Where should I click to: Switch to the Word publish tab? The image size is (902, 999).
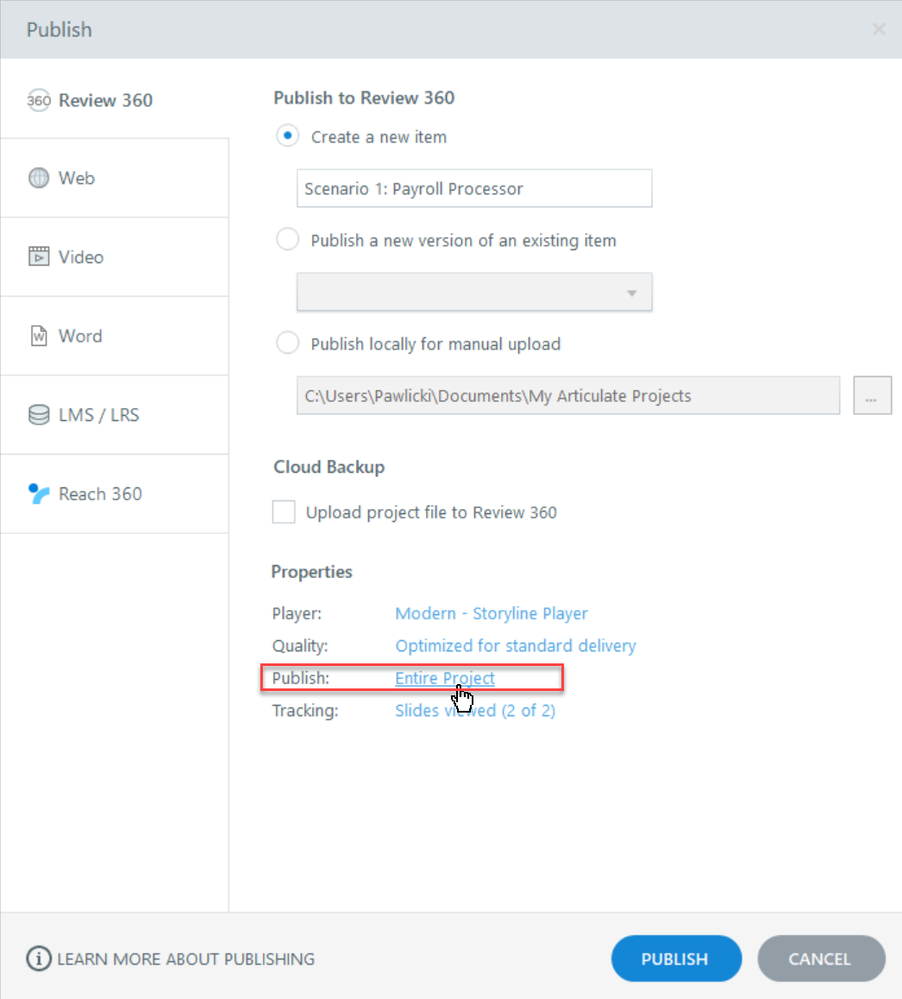coord(115,336)
